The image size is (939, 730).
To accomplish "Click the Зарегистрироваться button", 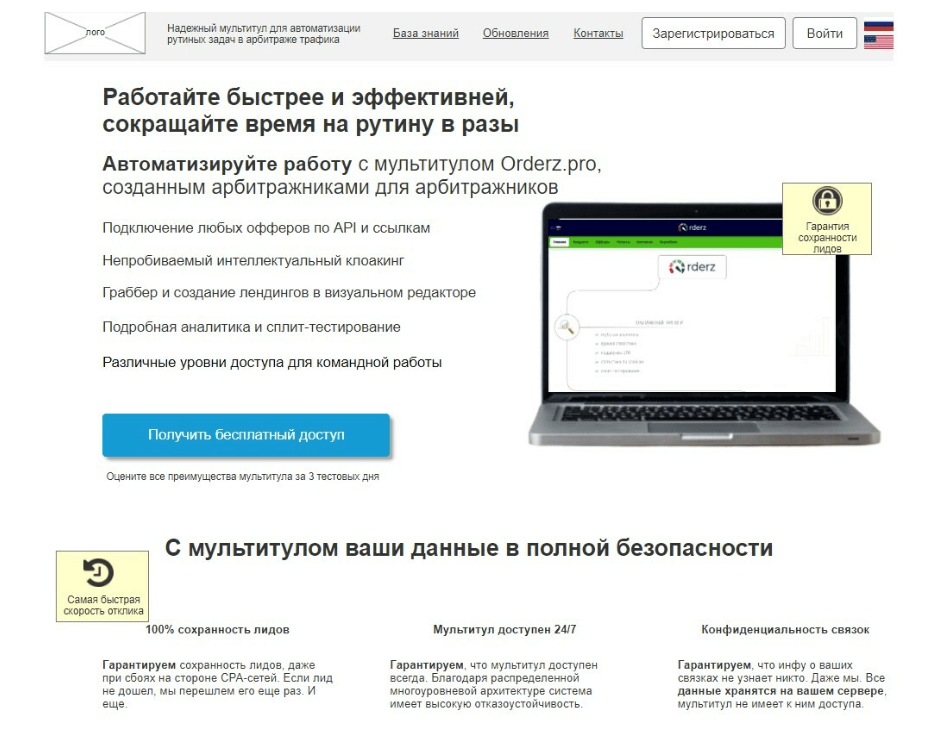I will tap(713, 34).
